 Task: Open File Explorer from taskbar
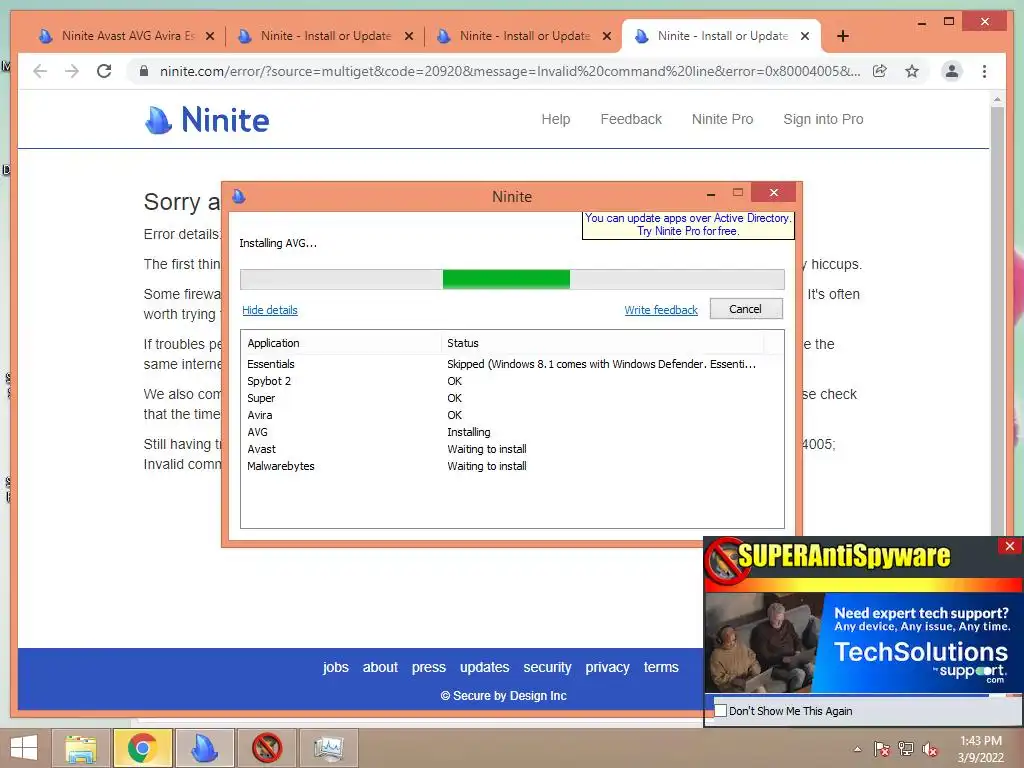coord(80,748)
